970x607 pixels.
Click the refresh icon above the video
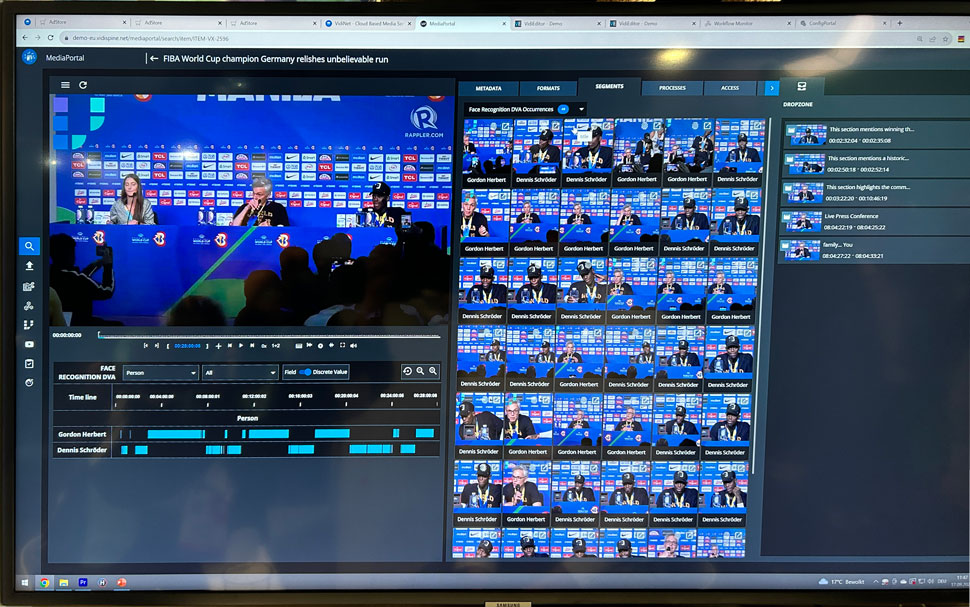[x=83, y=85]
